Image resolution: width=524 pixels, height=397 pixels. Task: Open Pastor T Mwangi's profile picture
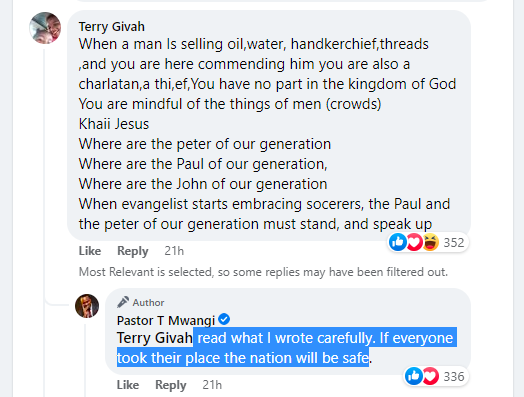point(87,306)
